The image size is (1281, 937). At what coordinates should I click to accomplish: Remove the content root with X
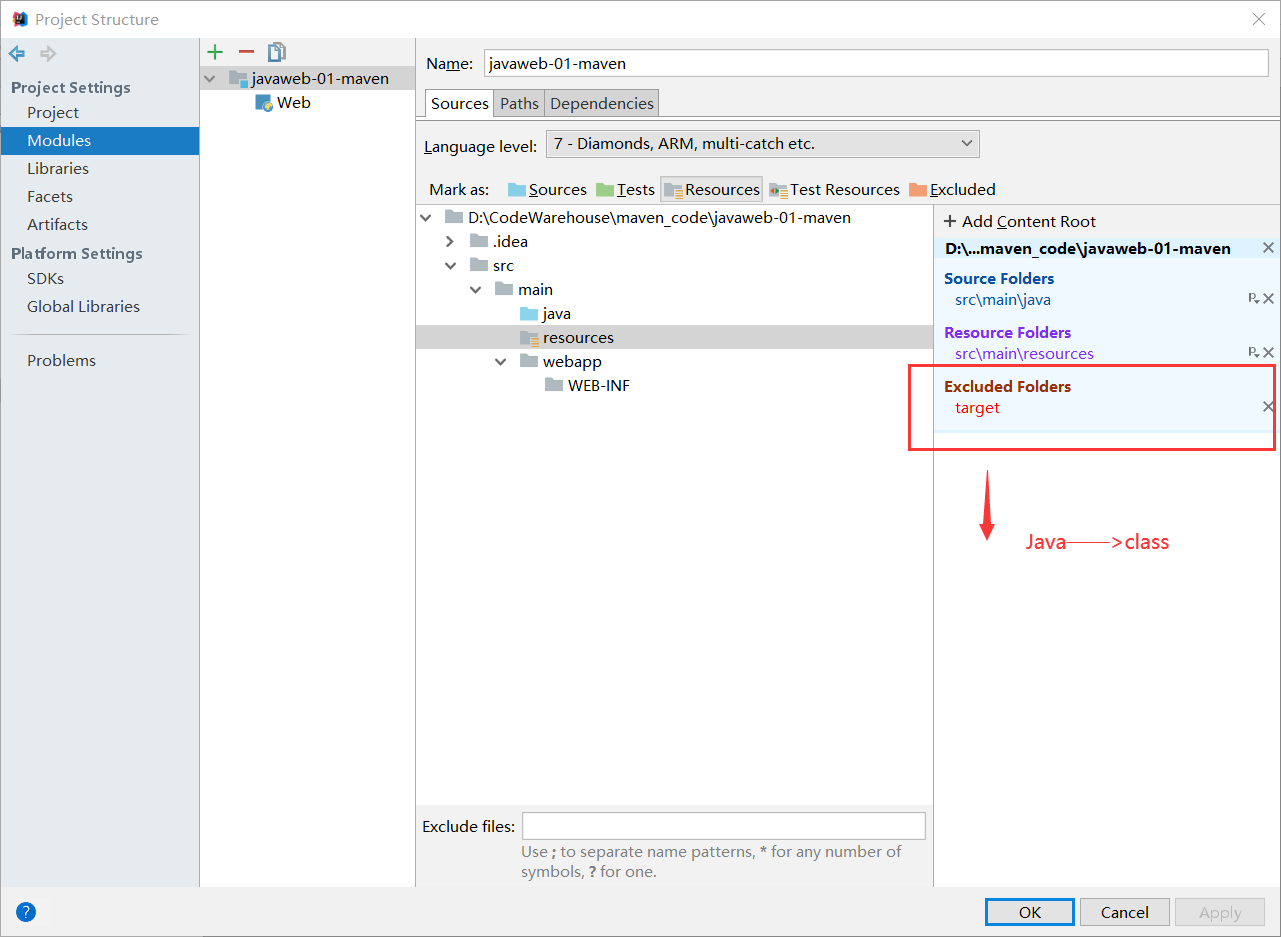click(1268, 248)
